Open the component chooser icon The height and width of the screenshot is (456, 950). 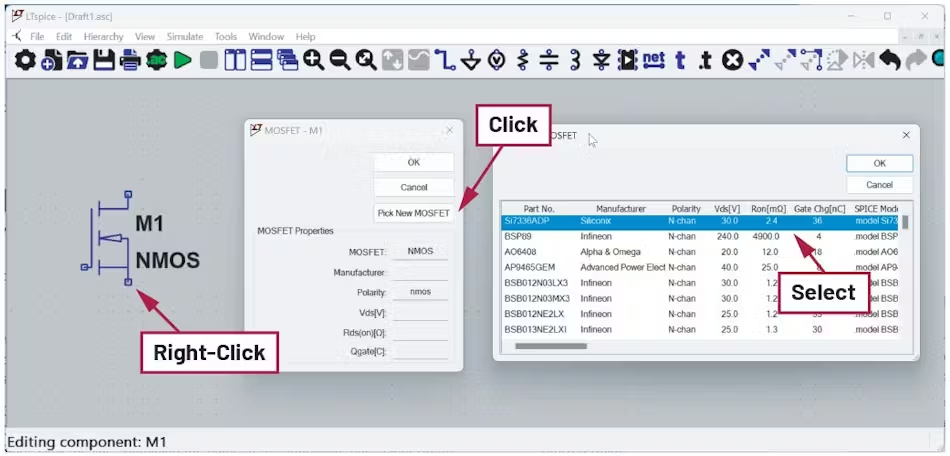[628, 60]
